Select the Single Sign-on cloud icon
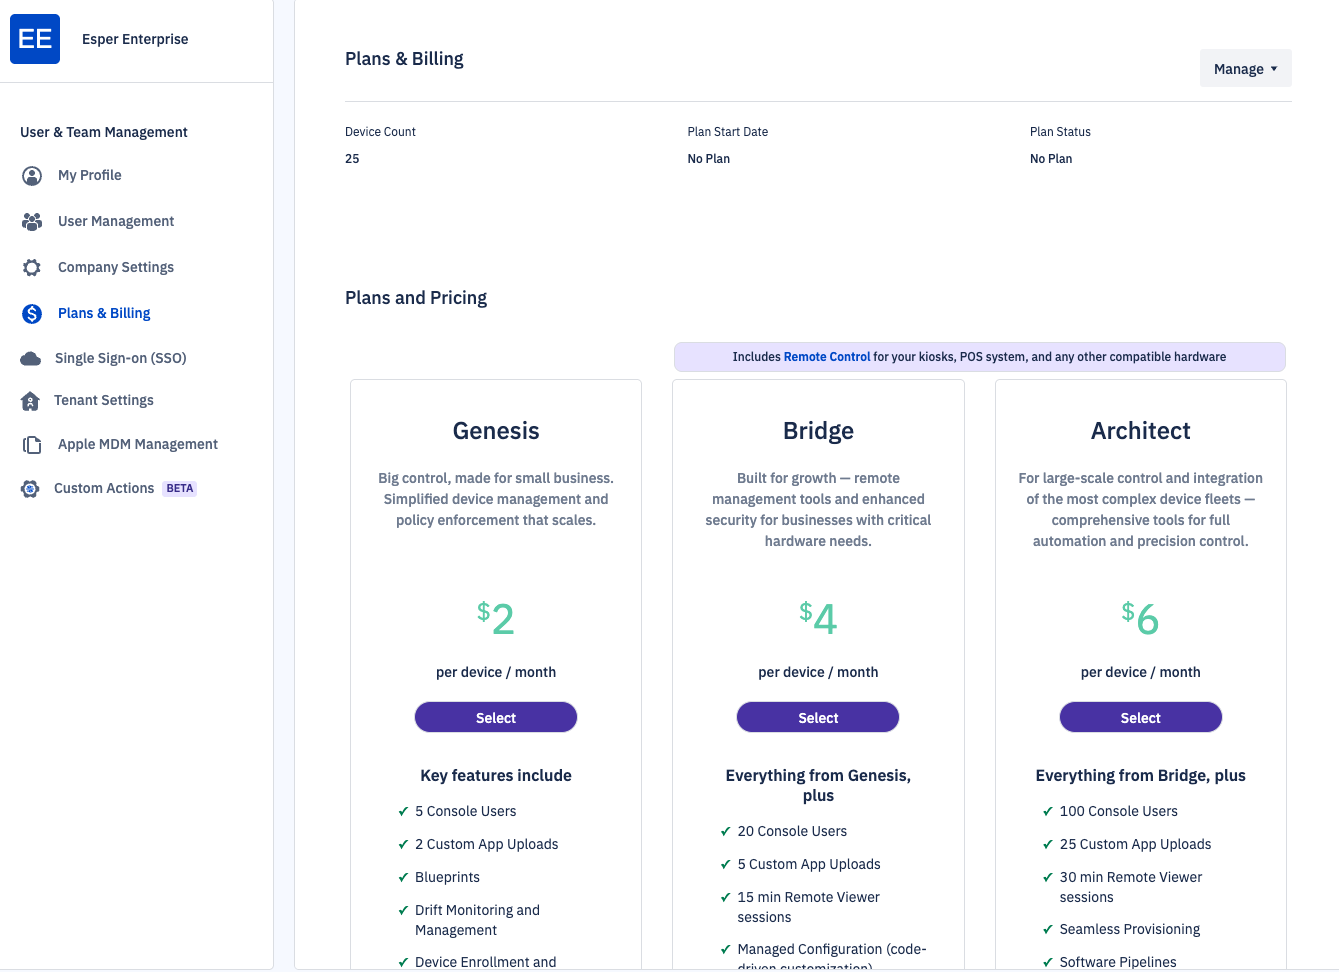Image resolution: width=1339 pixels, height=972 pixels. [32, 358]
